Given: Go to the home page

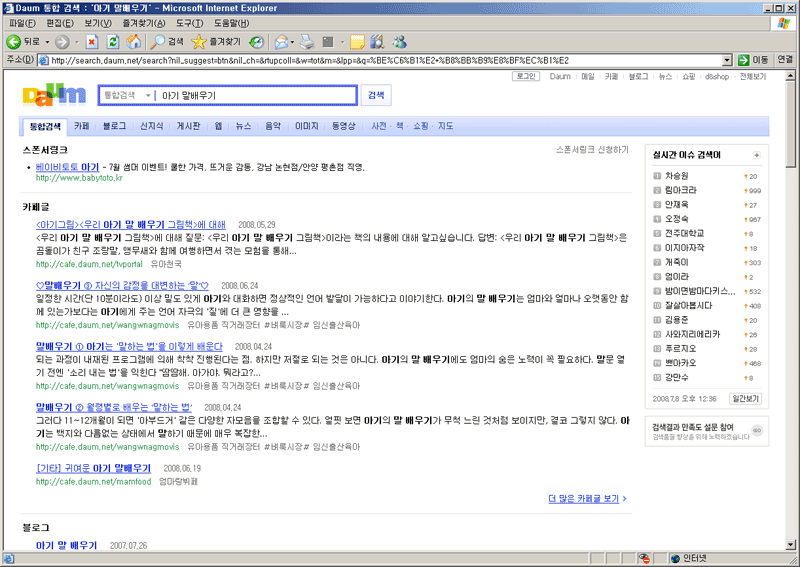Looking at the screenshot, I should pos(134,42).
